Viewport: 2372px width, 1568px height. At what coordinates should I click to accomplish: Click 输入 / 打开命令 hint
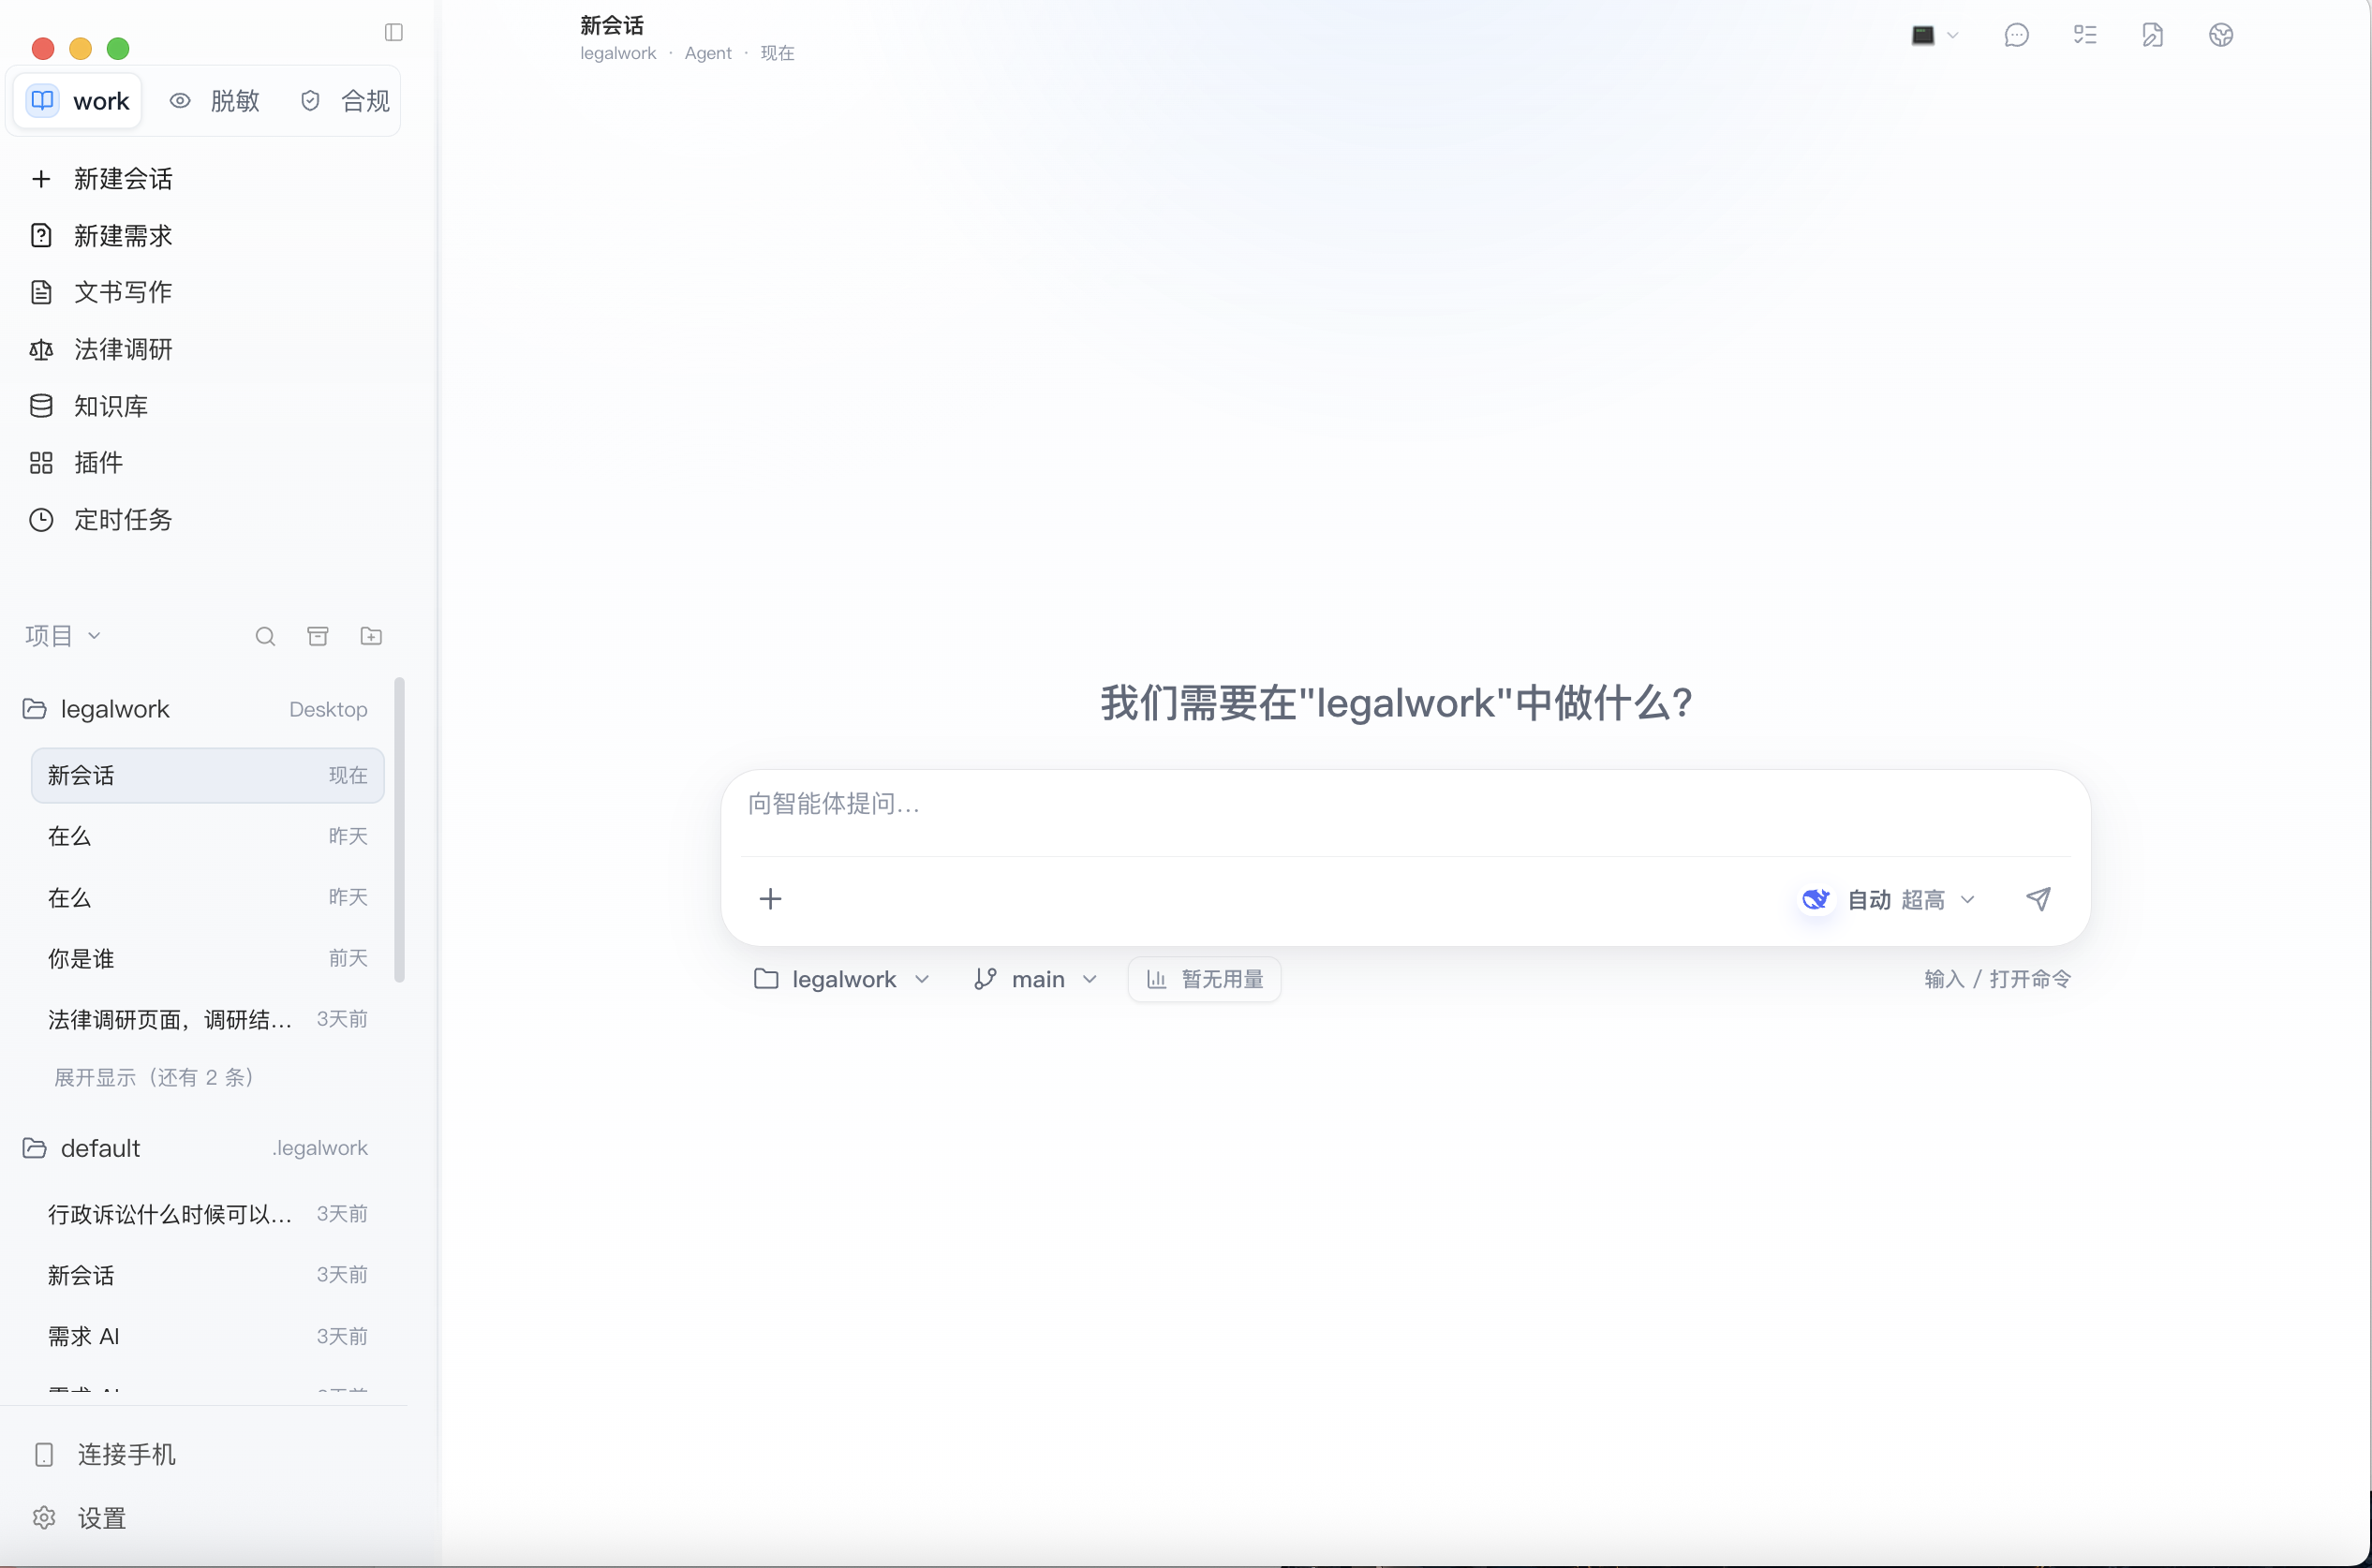[x=1997, y=979]
